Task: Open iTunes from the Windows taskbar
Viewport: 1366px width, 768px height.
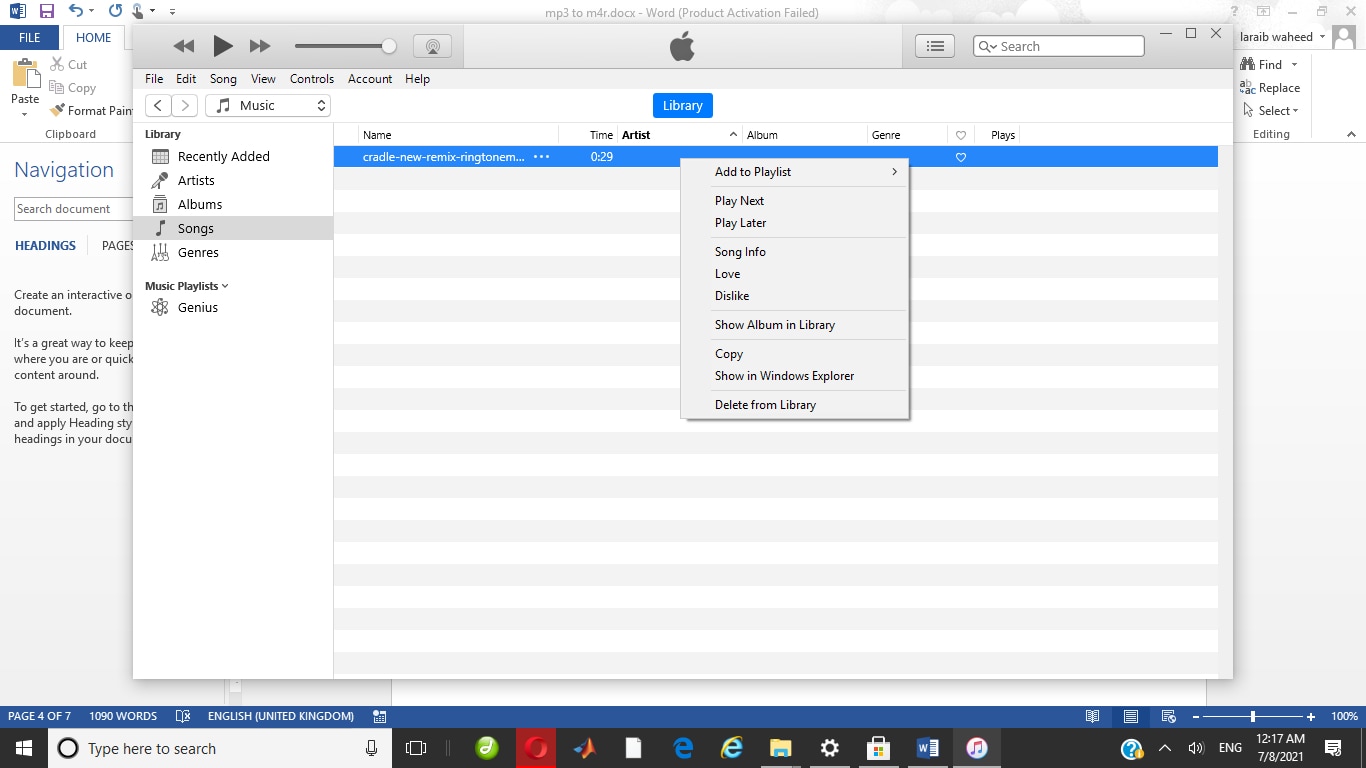Action: (976, 748)
